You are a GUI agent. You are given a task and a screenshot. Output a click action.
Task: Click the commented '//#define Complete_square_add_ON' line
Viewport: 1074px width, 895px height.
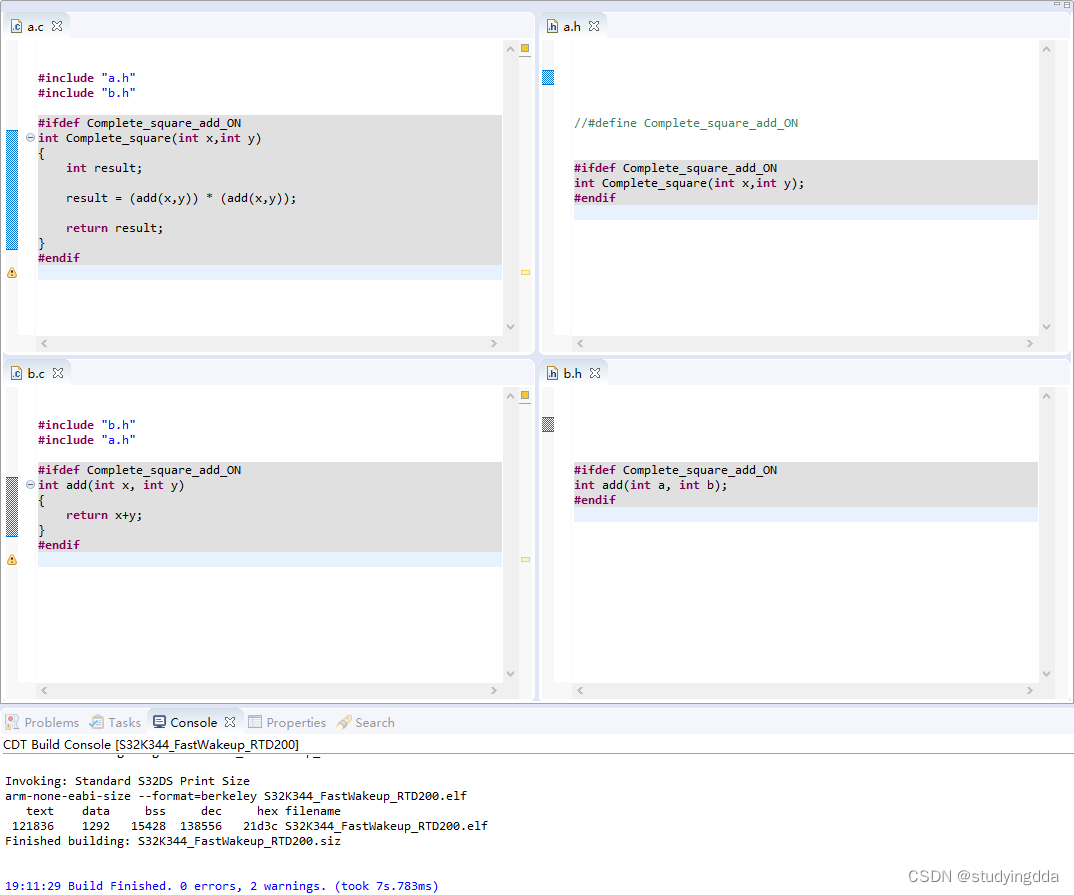[x=686, y=123]
